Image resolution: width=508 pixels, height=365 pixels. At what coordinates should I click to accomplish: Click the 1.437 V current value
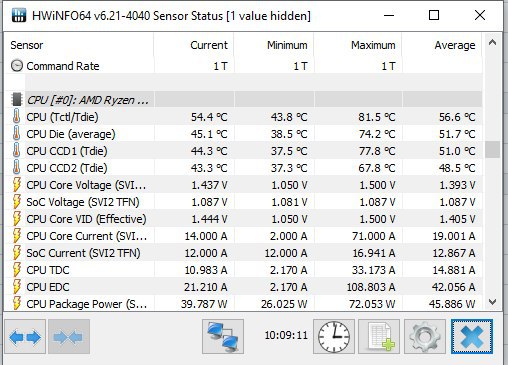tap(209, 185)
